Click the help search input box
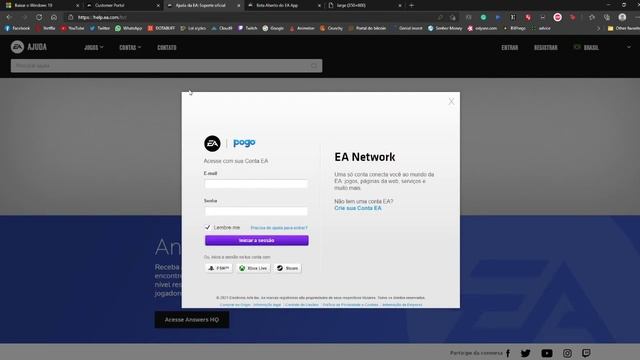This screenshot has height=360, width=640. (x=167, y=66)
